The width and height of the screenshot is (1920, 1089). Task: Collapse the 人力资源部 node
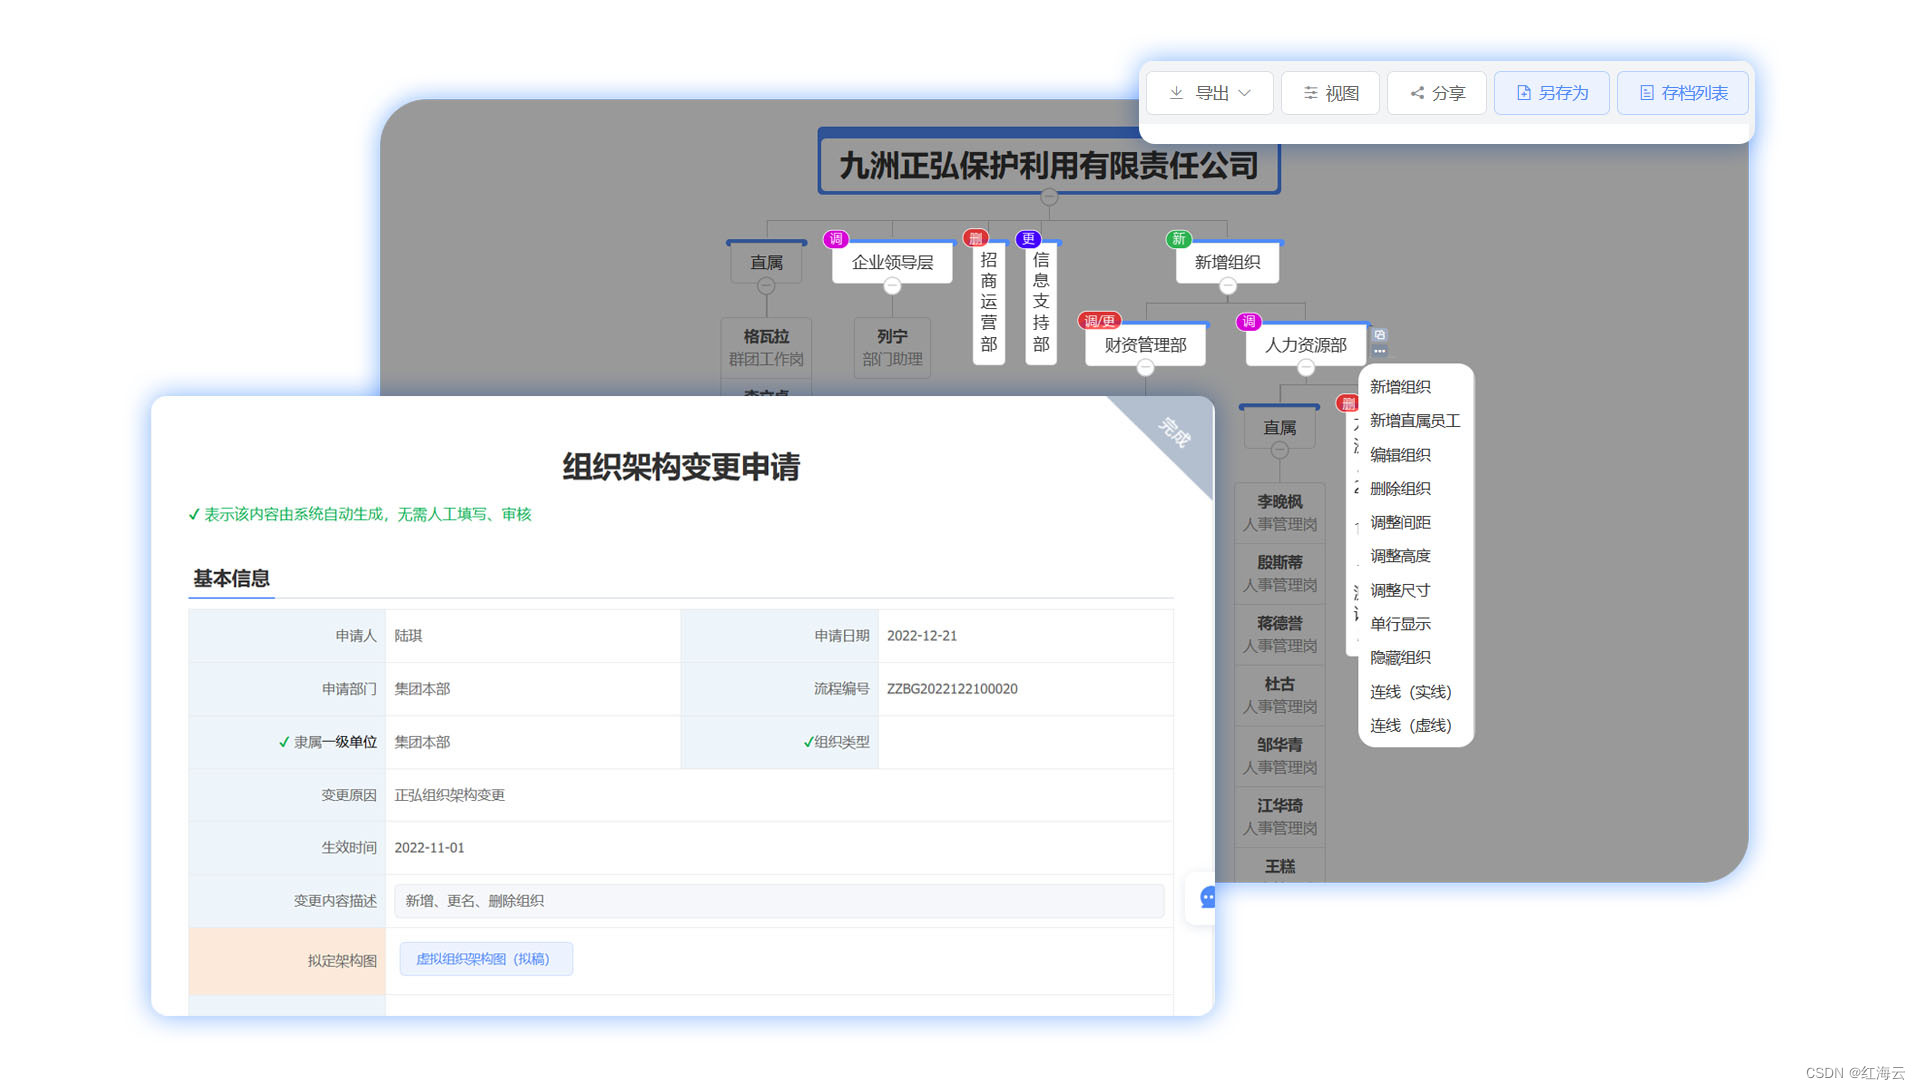click(x=1305, y=368)
